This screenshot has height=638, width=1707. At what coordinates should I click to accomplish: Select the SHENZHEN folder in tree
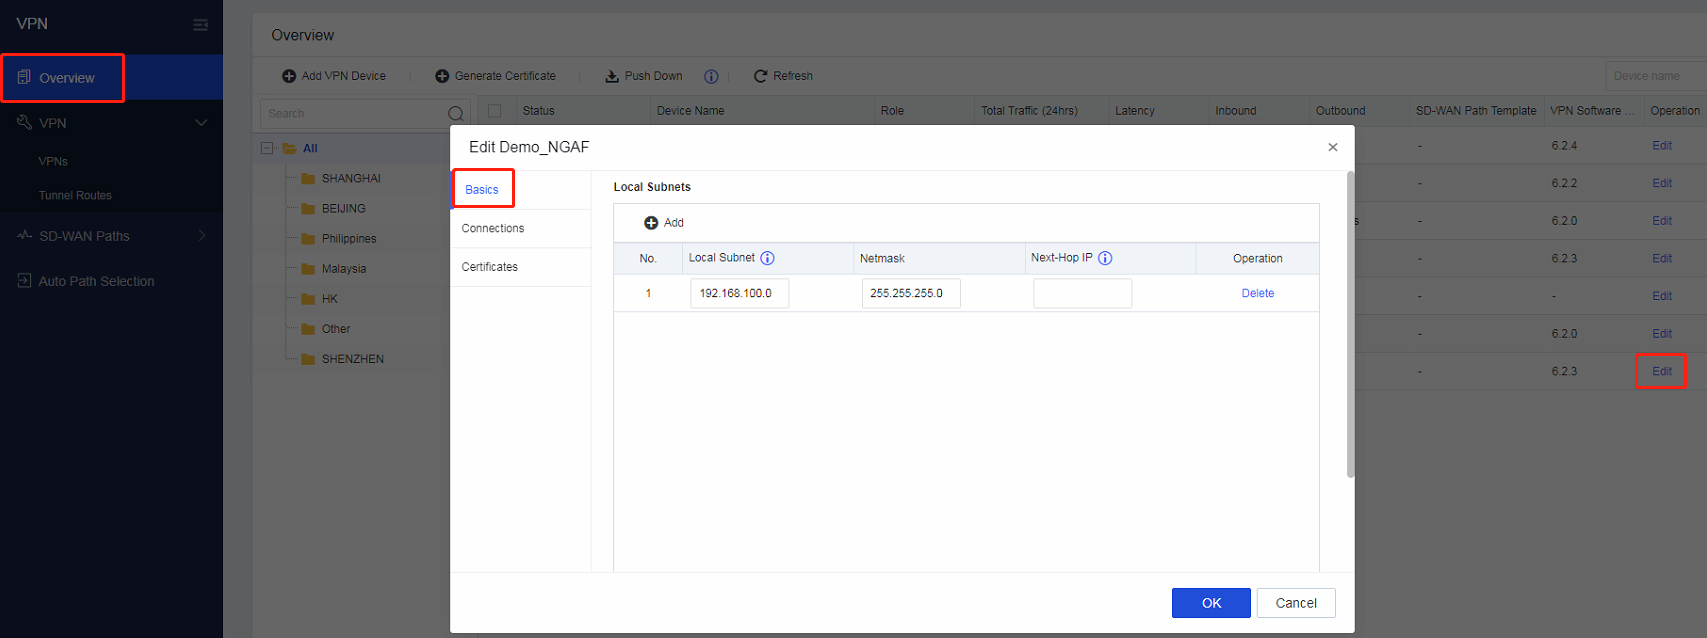pos(352,359)
